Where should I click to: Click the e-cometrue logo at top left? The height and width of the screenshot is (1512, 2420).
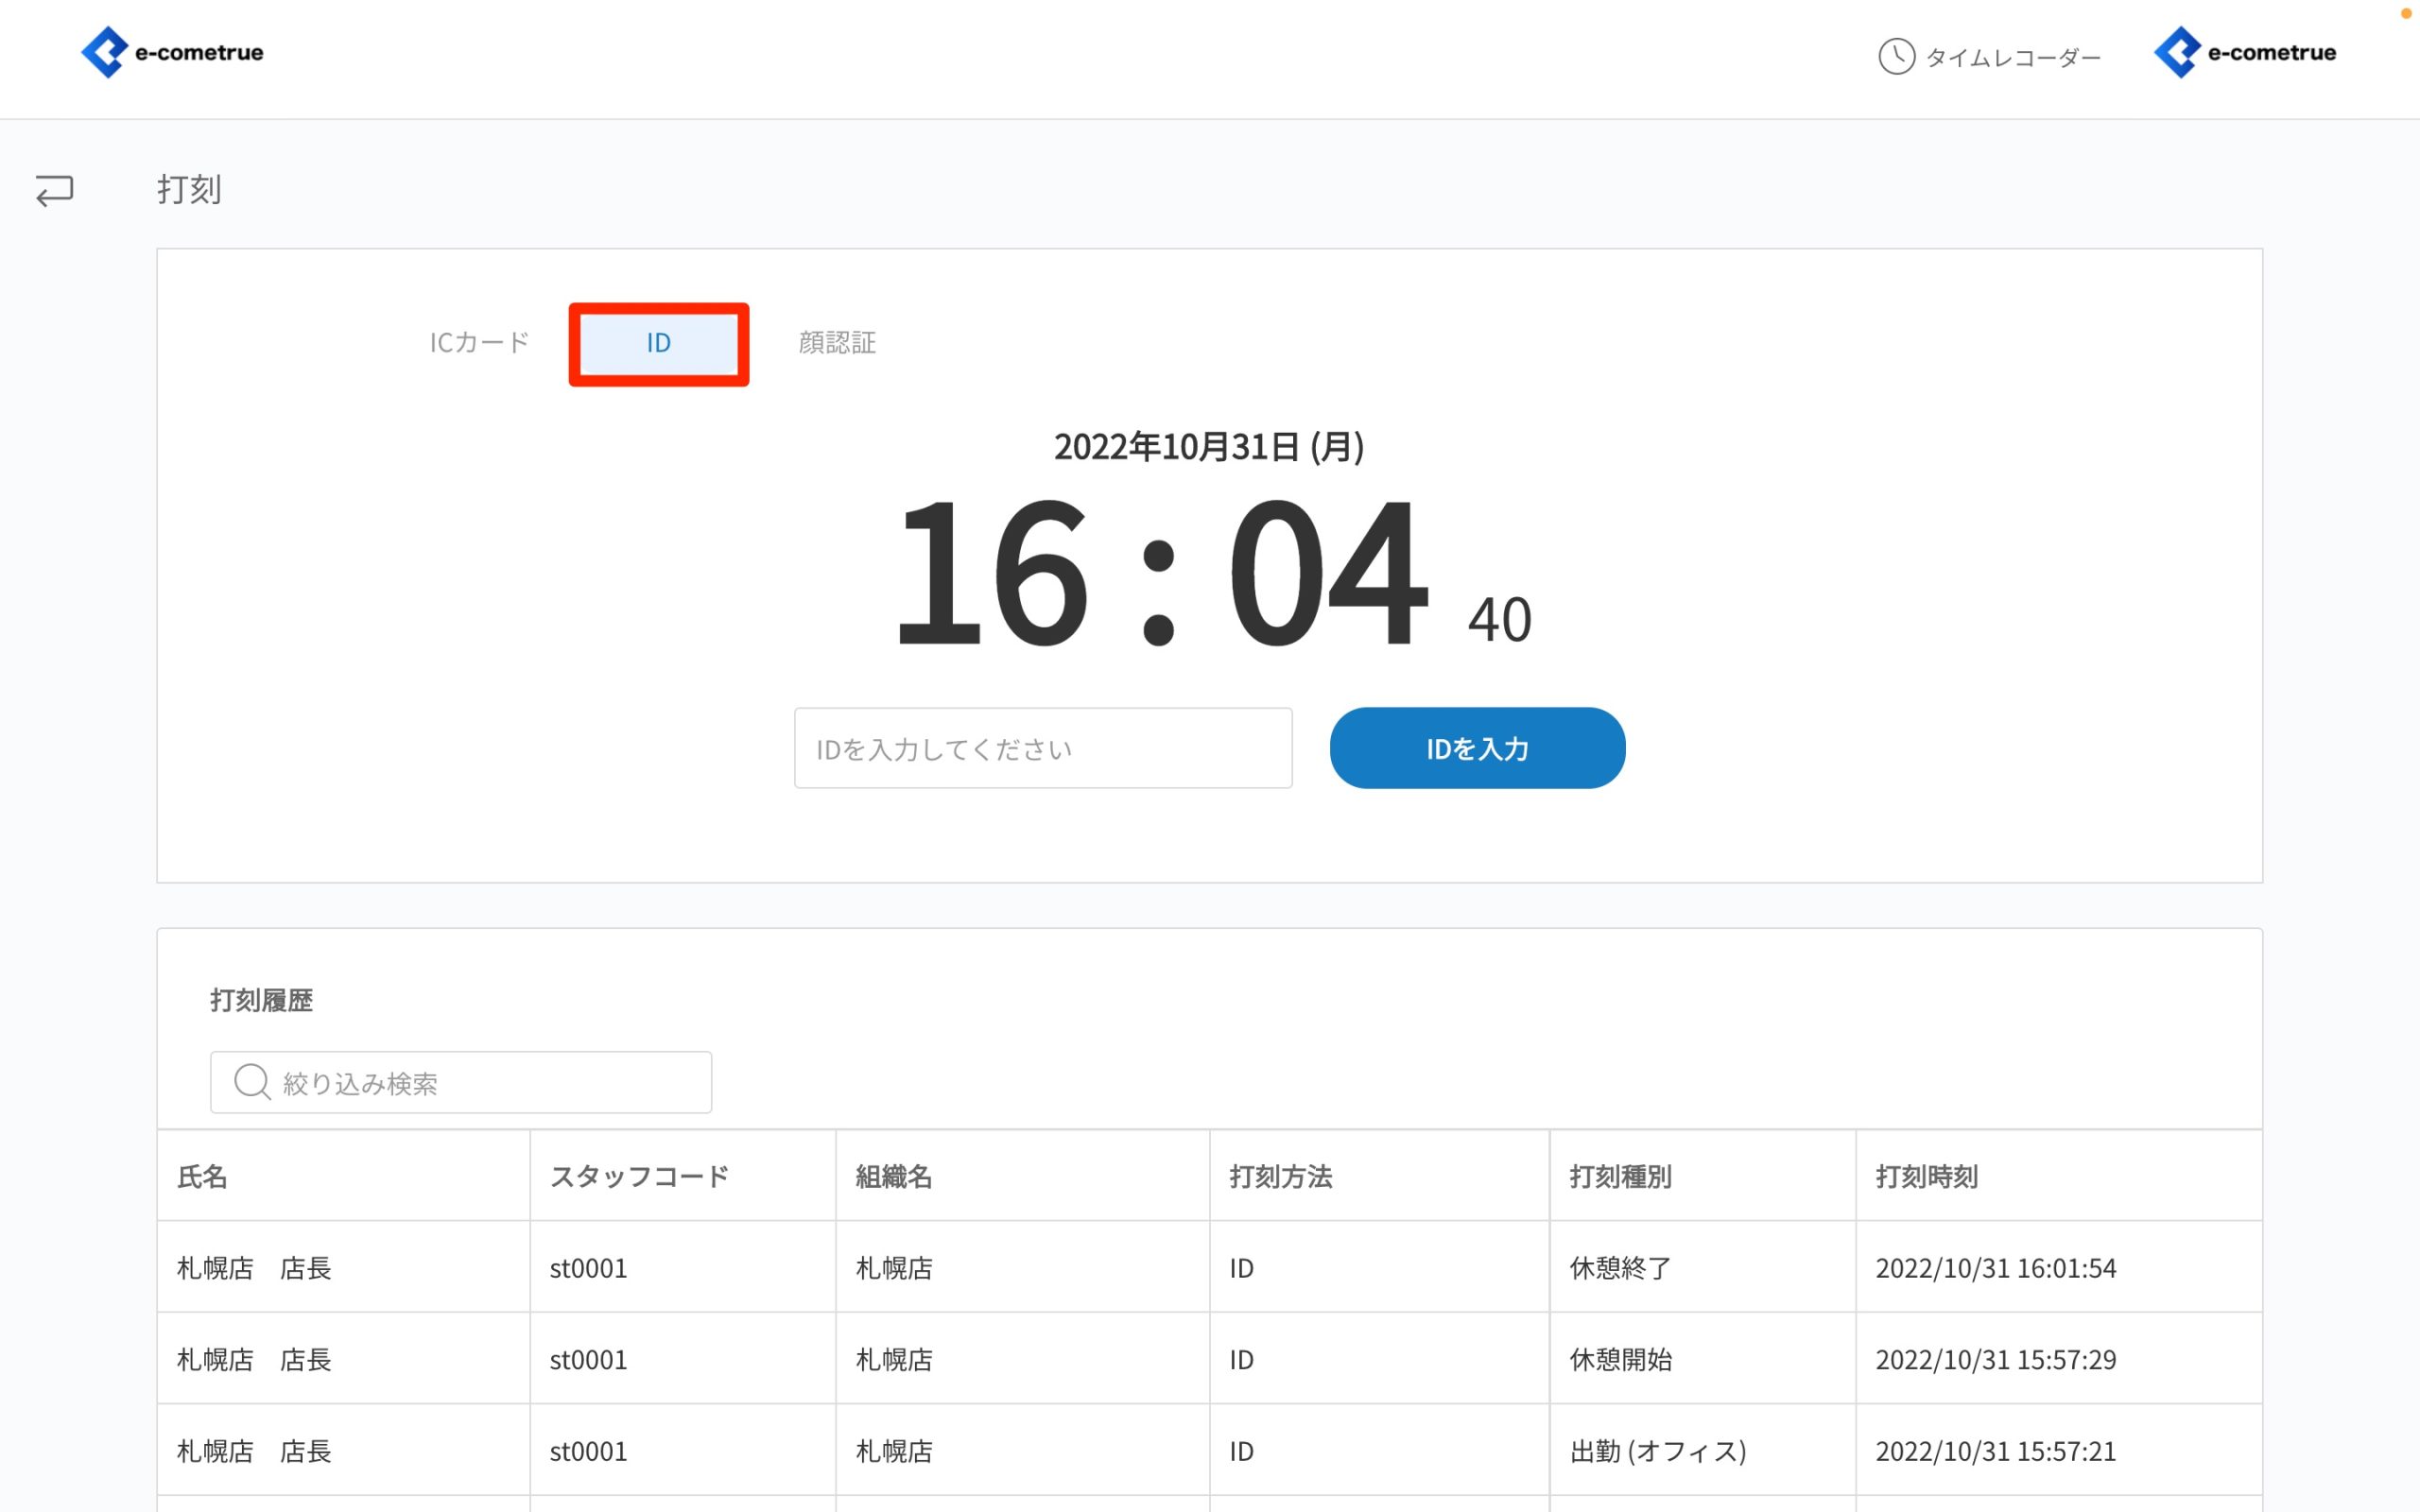tap(172, 52)
